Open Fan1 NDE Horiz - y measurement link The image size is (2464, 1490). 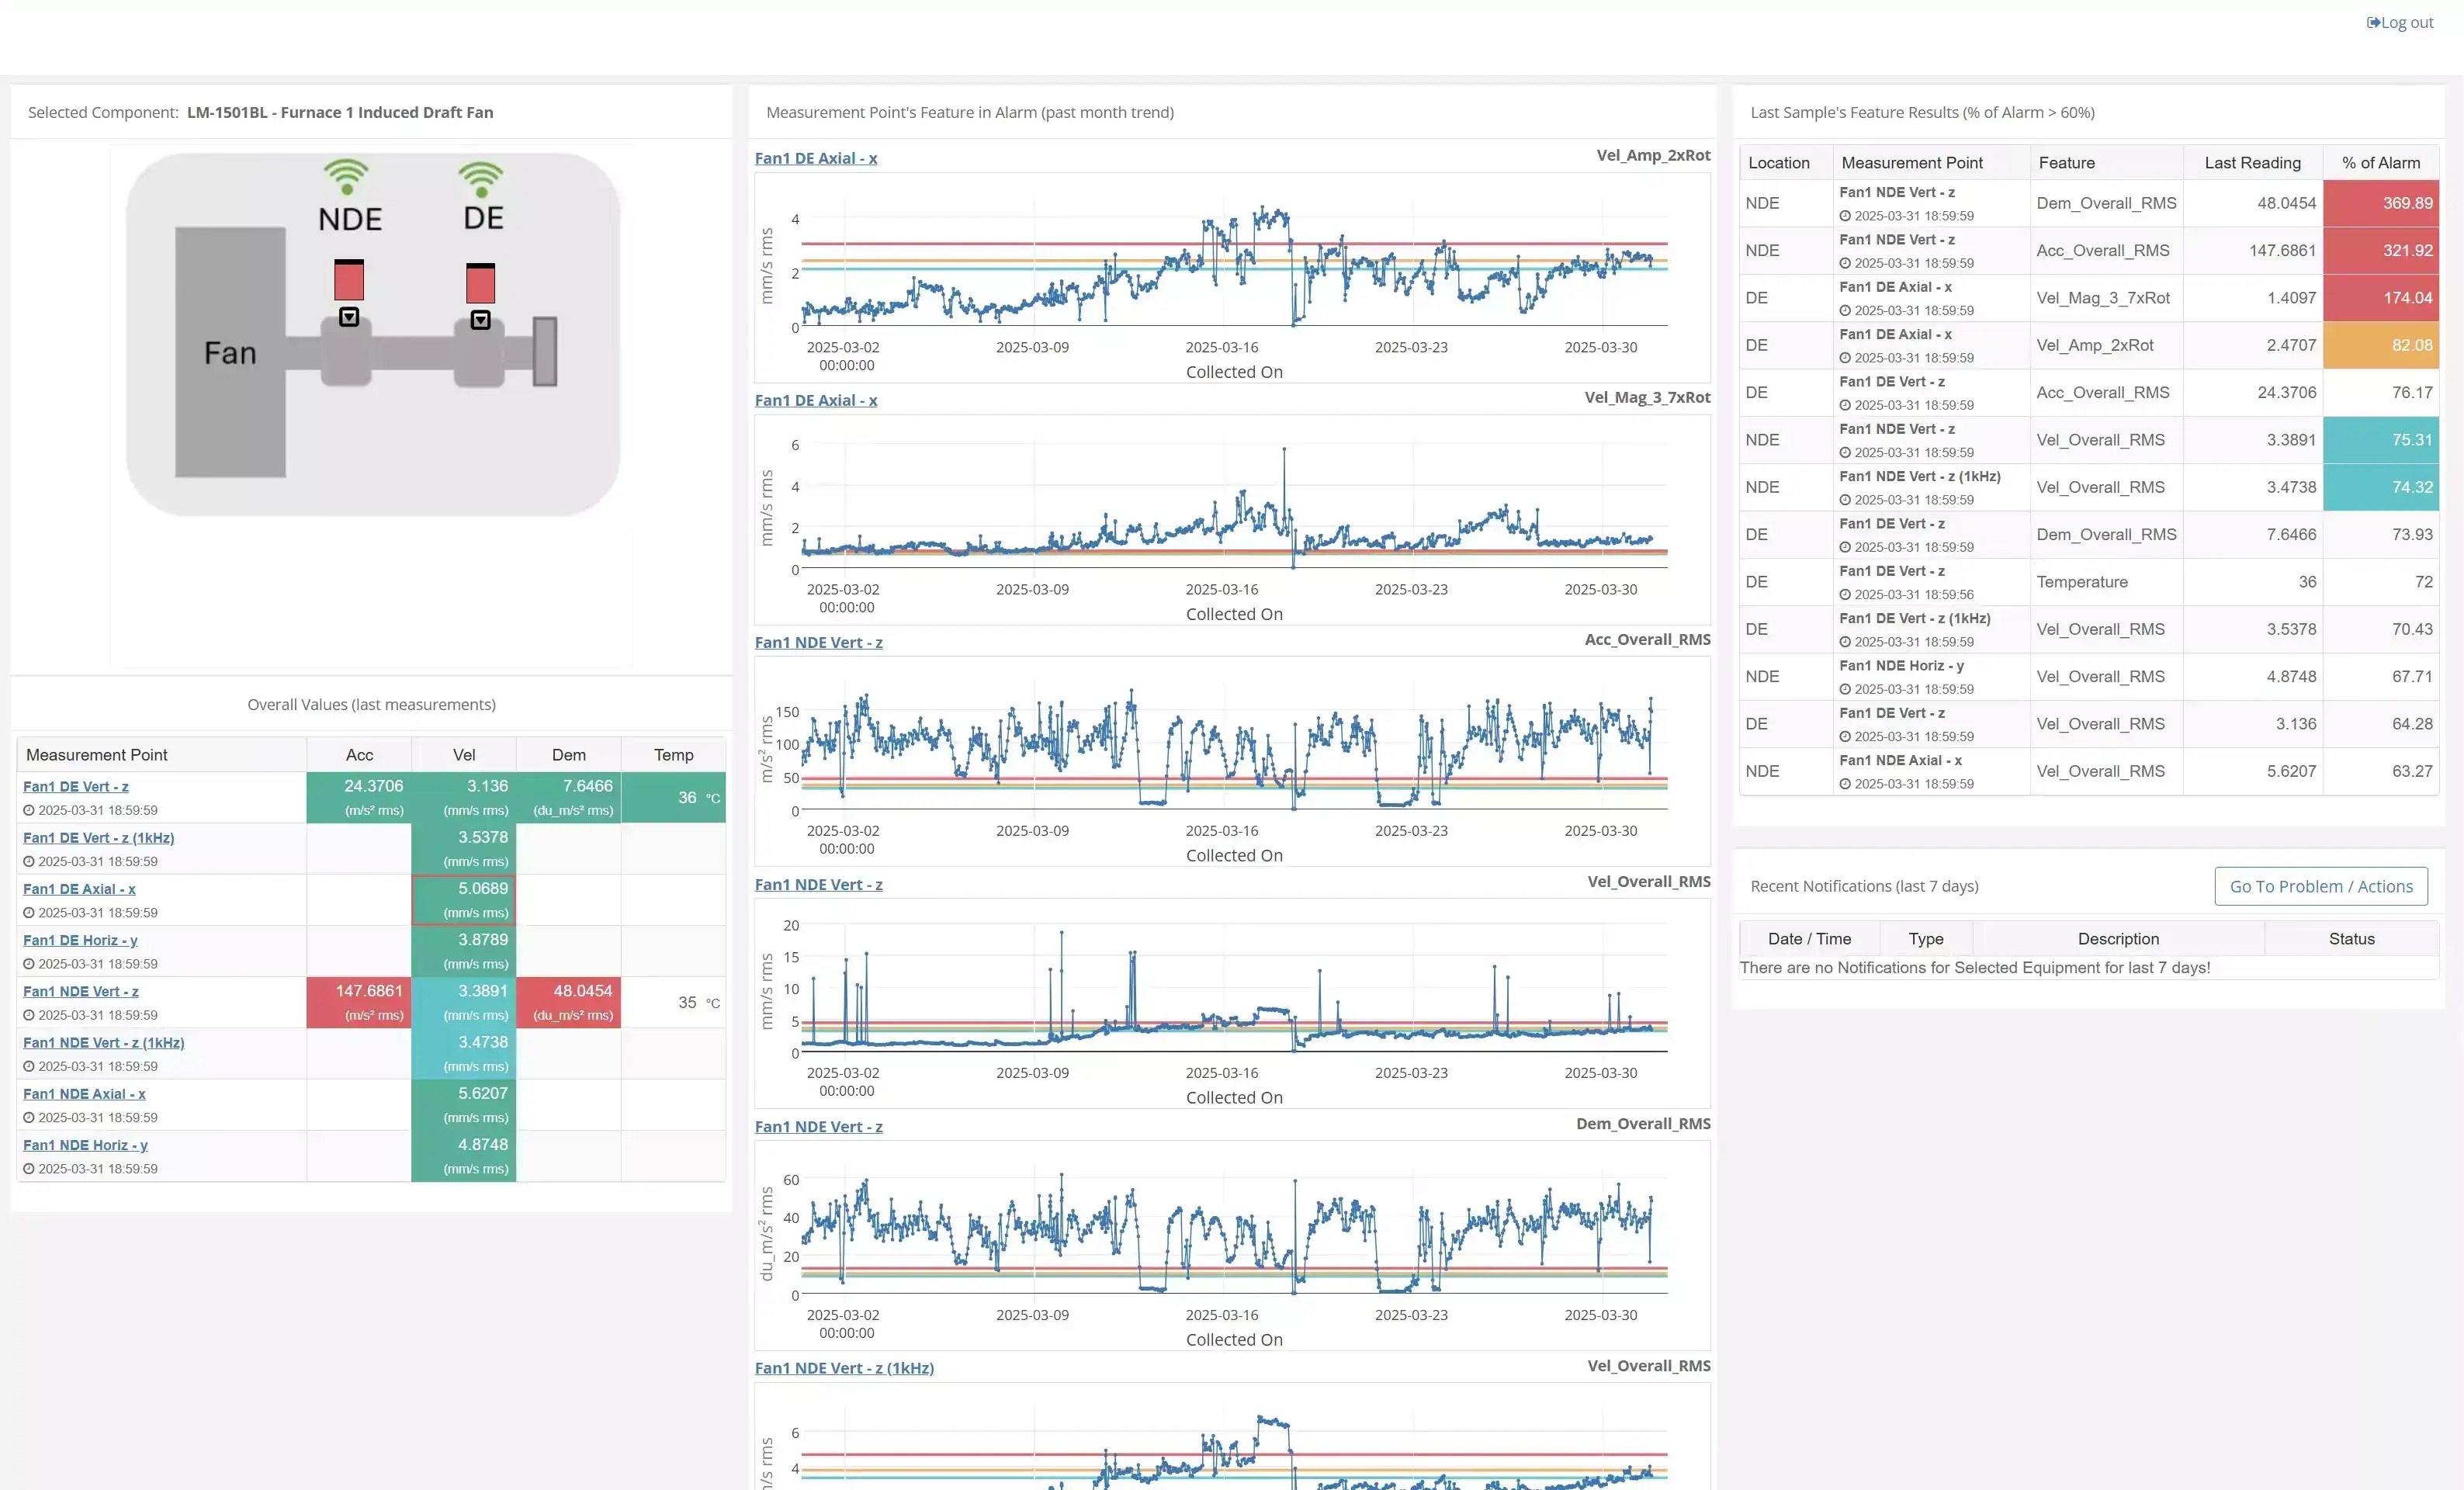pos(86,1145)
